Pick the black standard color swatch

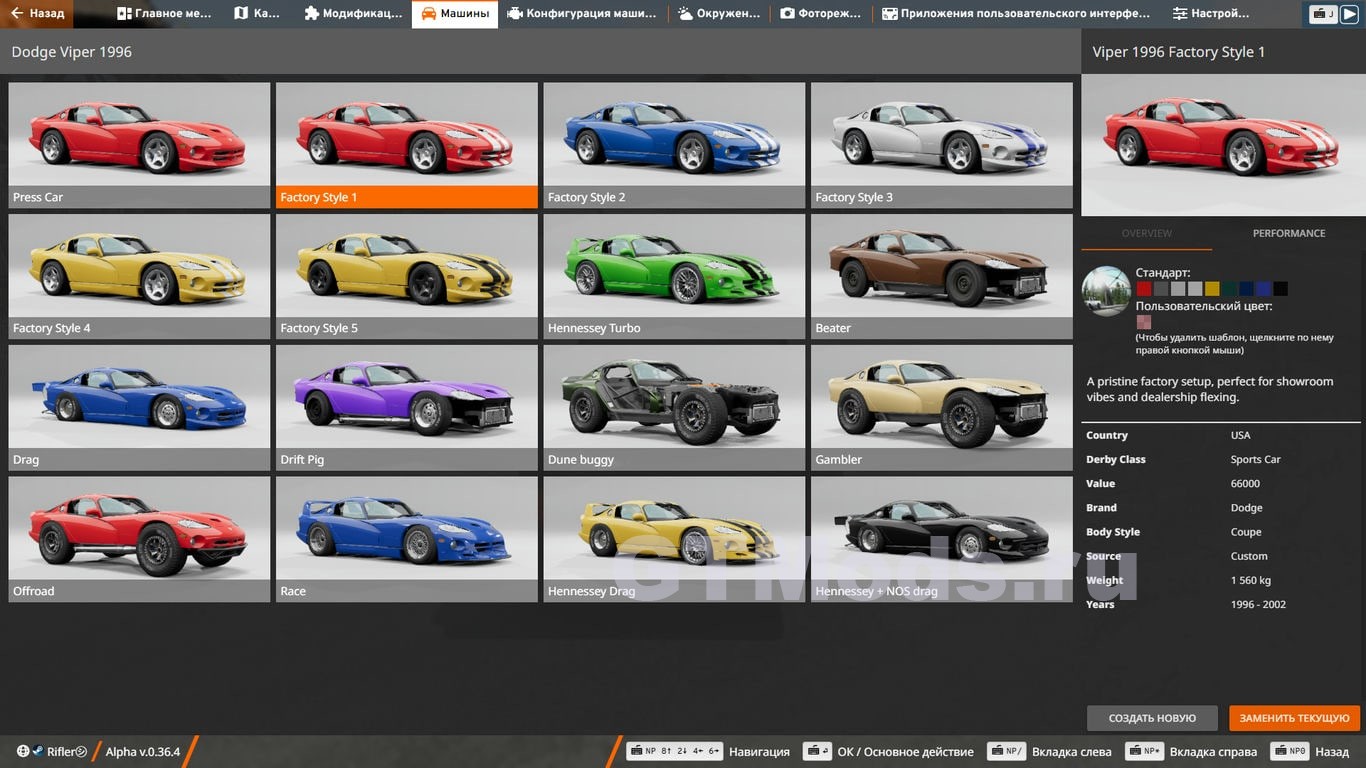click(1280, 289)
